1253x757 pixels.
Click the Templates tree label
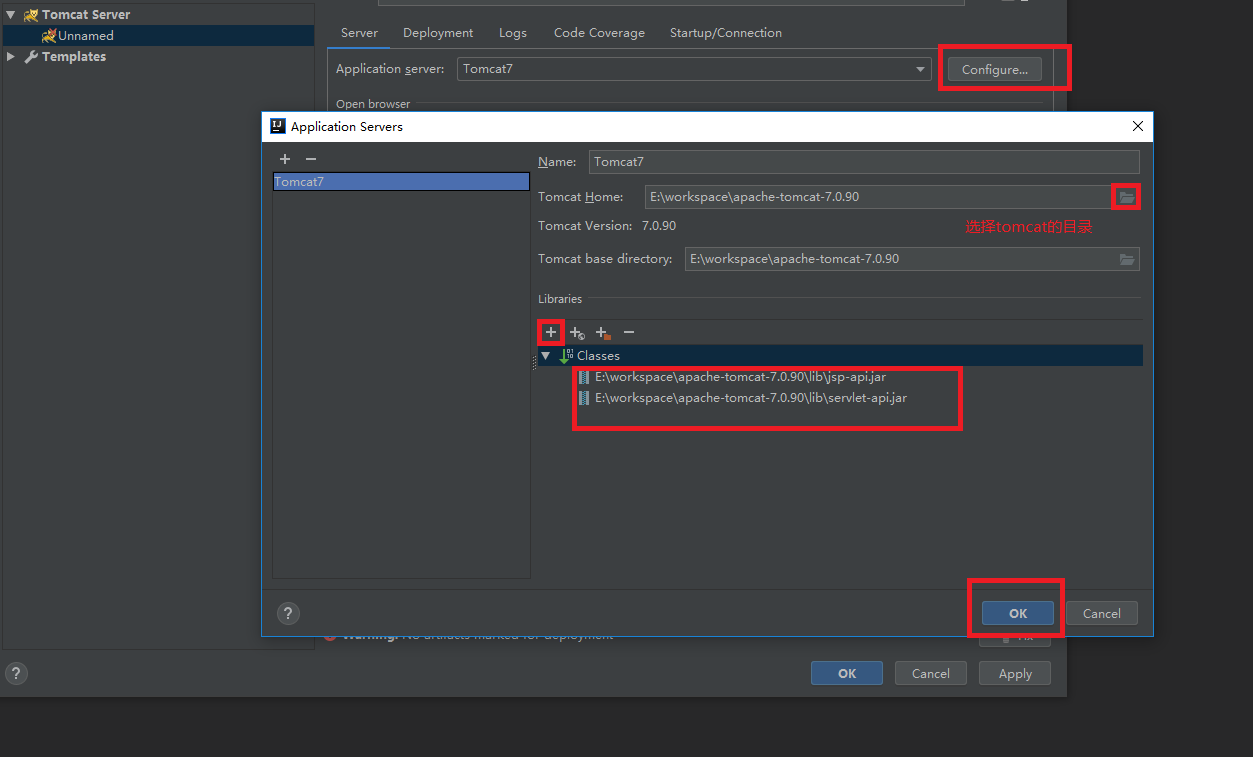pos(74,57)
